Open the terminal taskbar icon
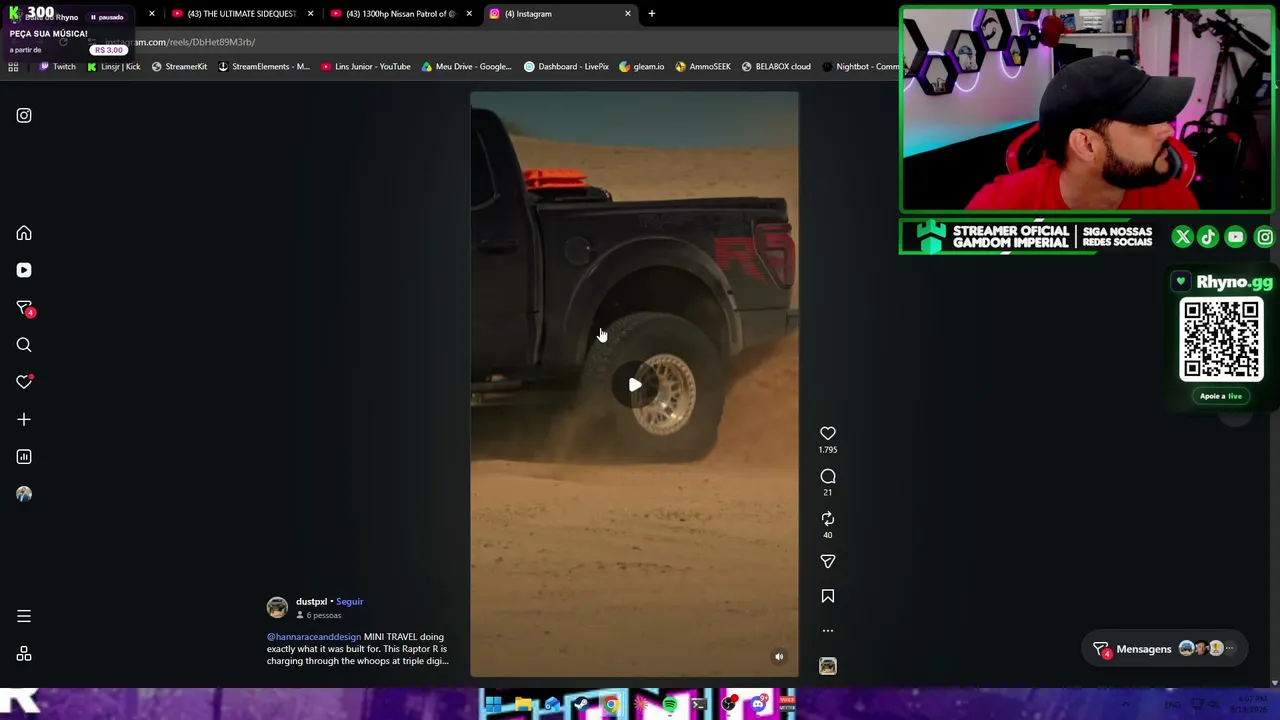 699,705
